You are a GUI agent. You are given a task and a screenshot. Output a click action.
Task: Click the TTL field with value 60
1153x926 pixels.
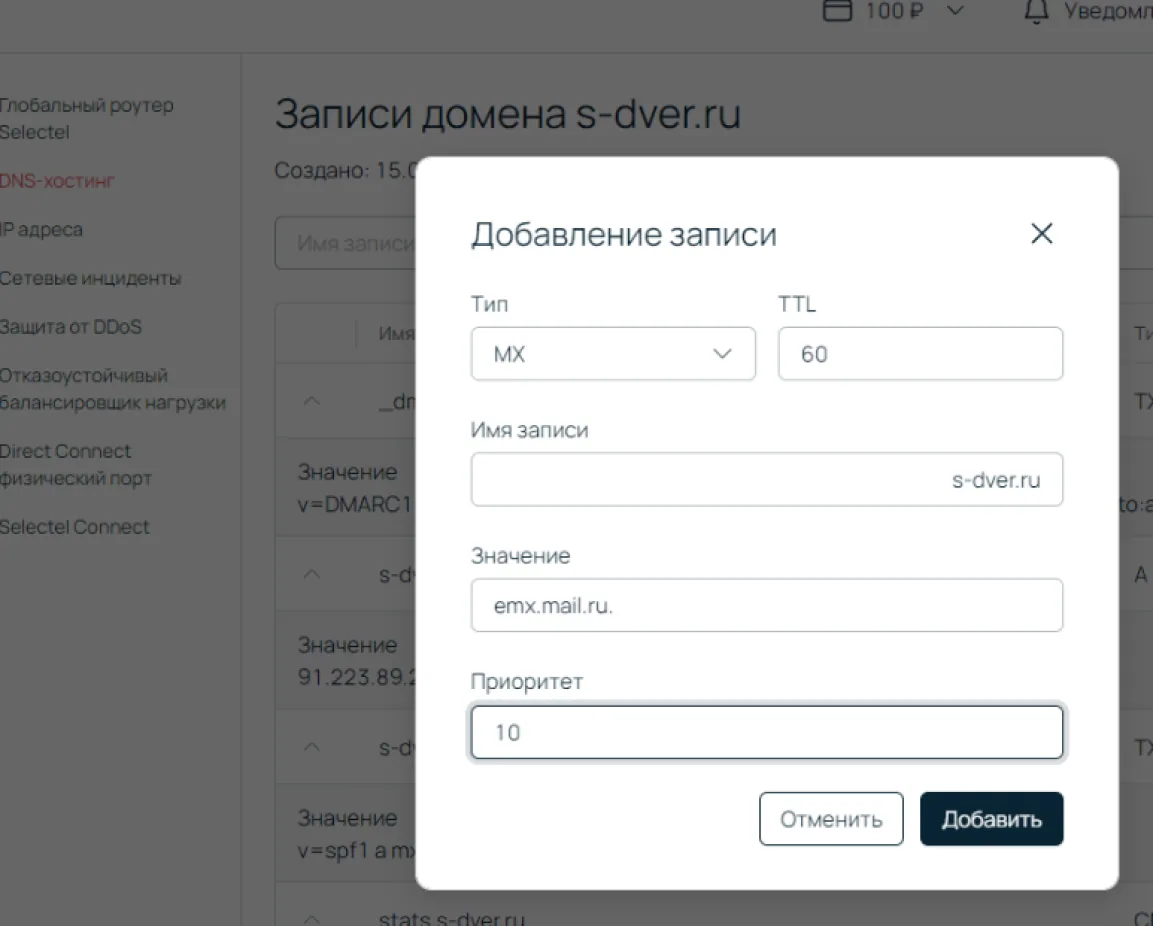coord(920,354)
